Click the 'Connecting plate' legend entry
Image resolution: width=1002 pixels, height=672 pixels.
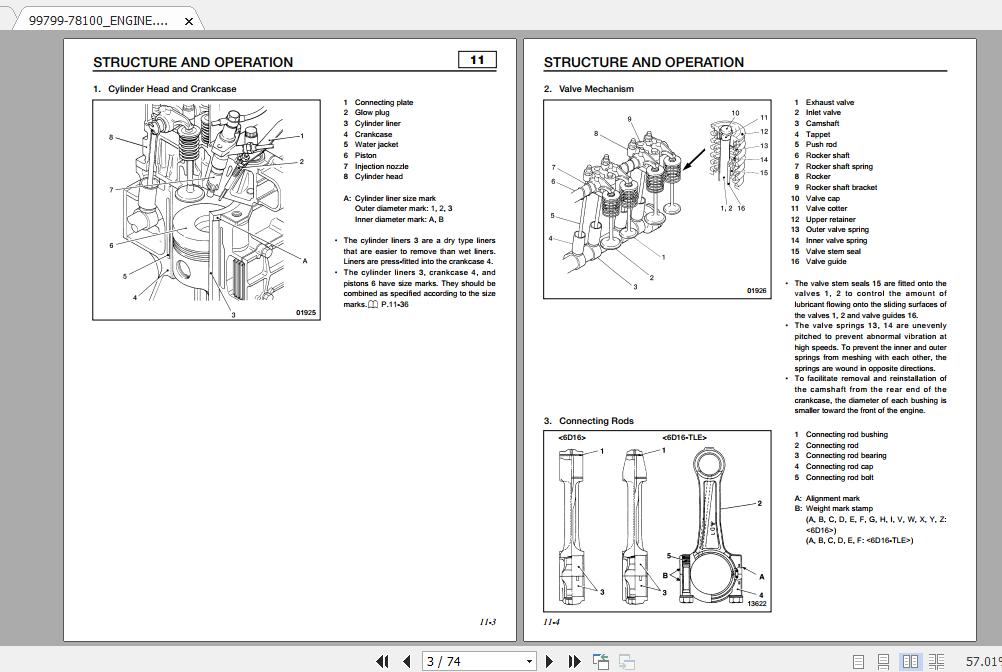coord(383,102)
